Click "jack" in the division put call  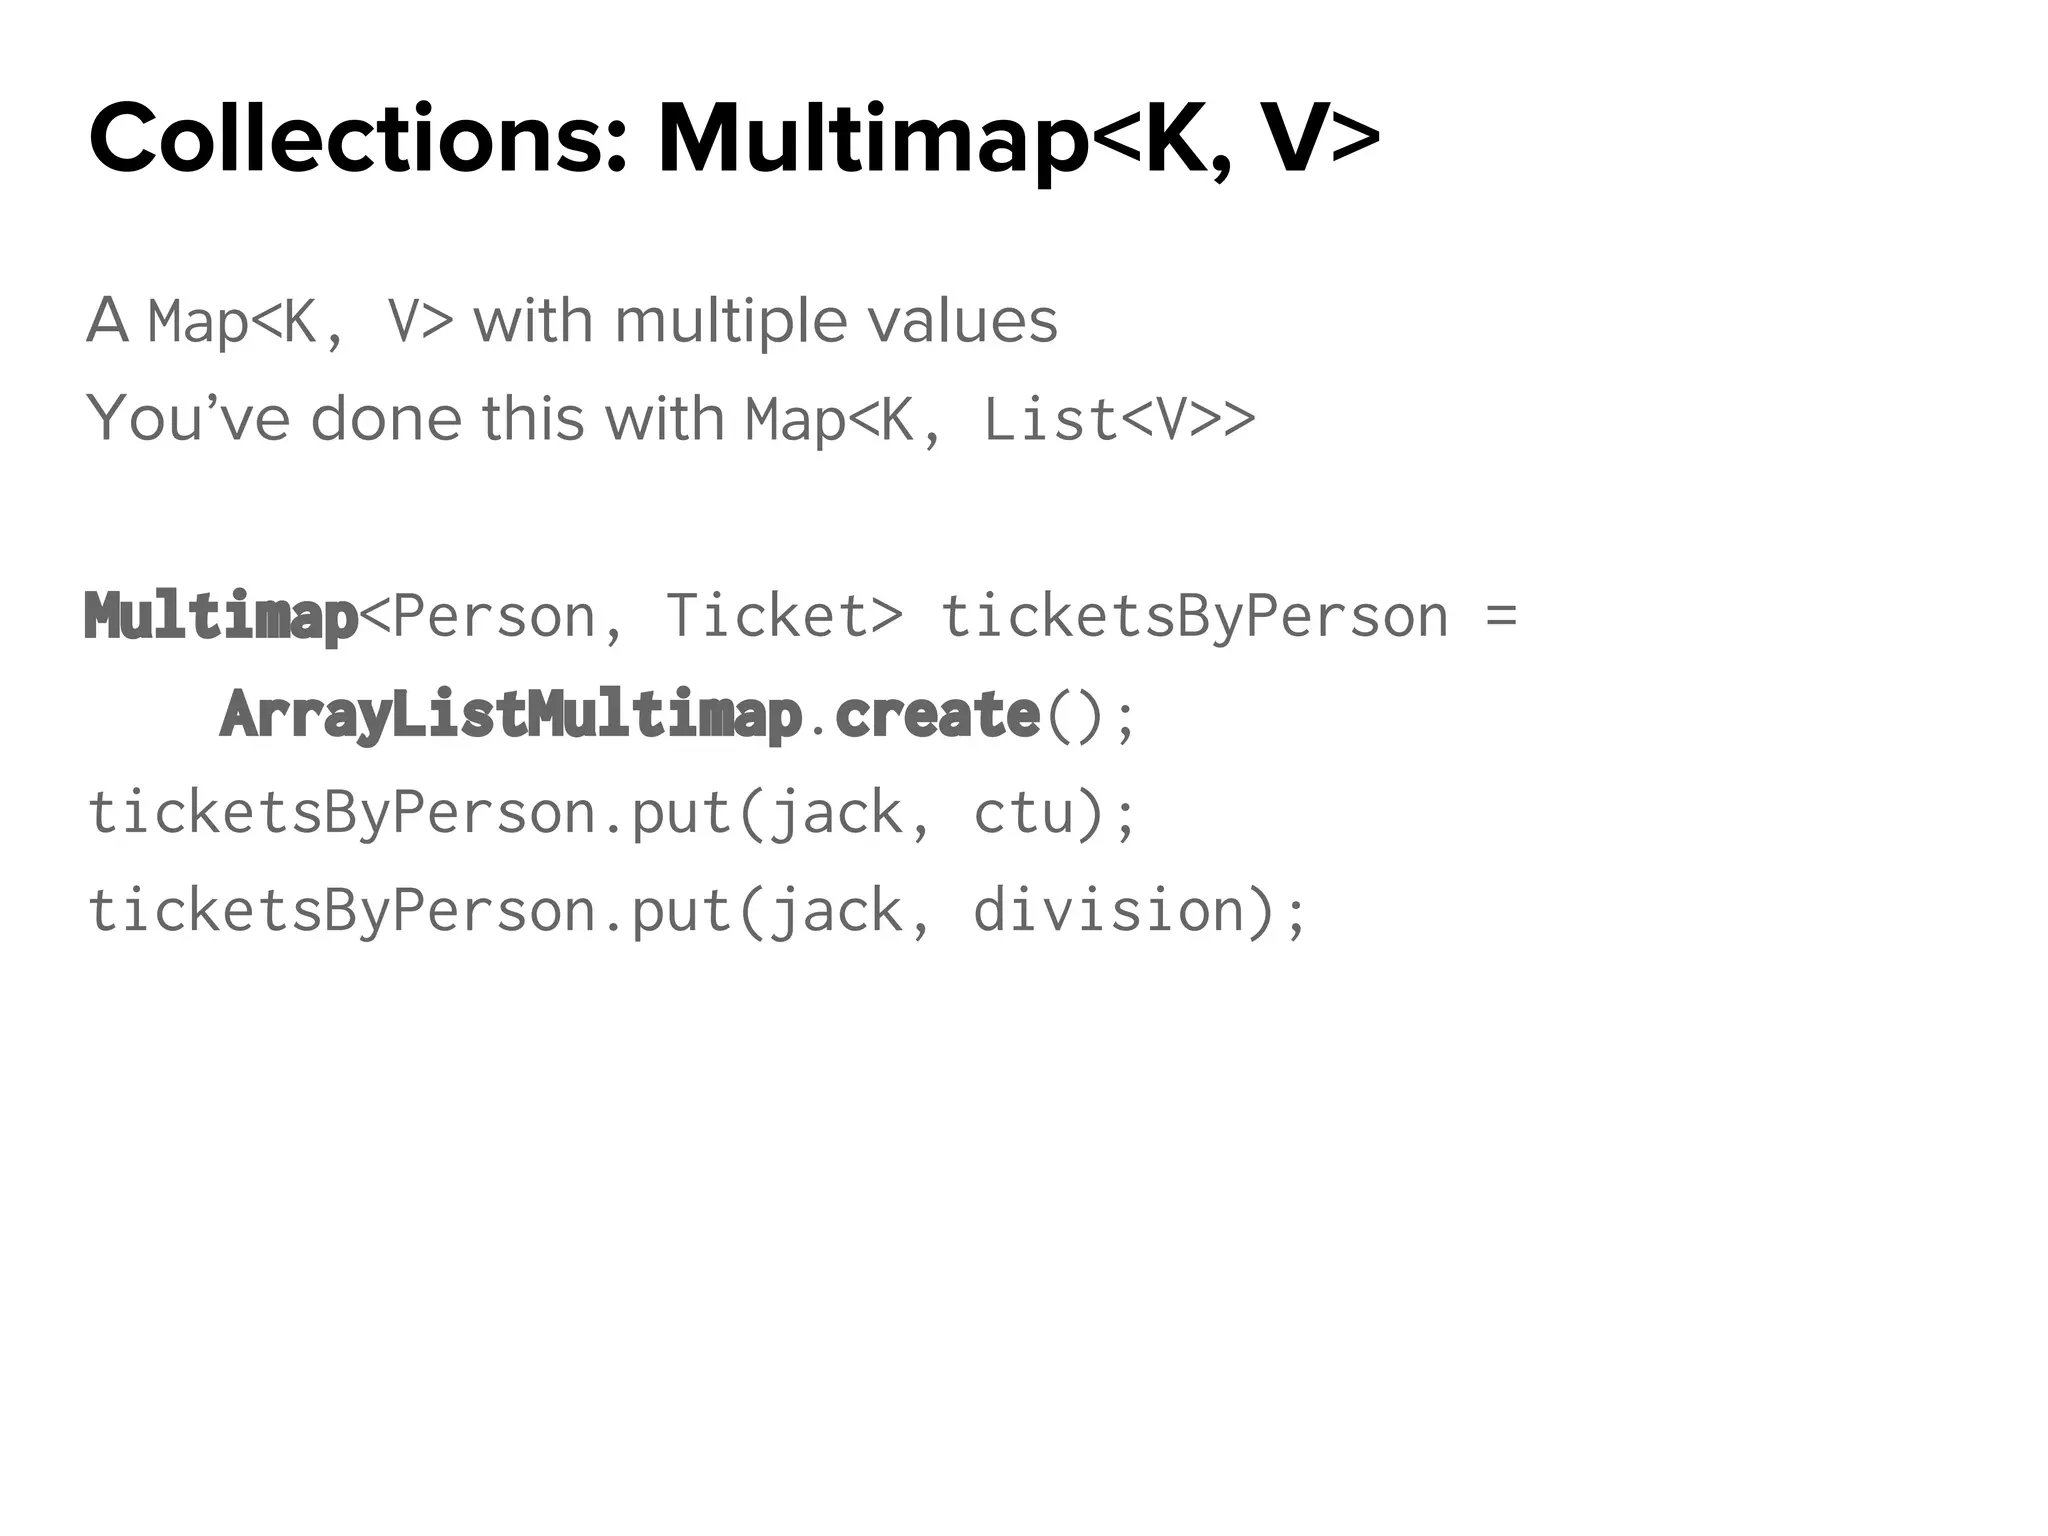(836, 910)
